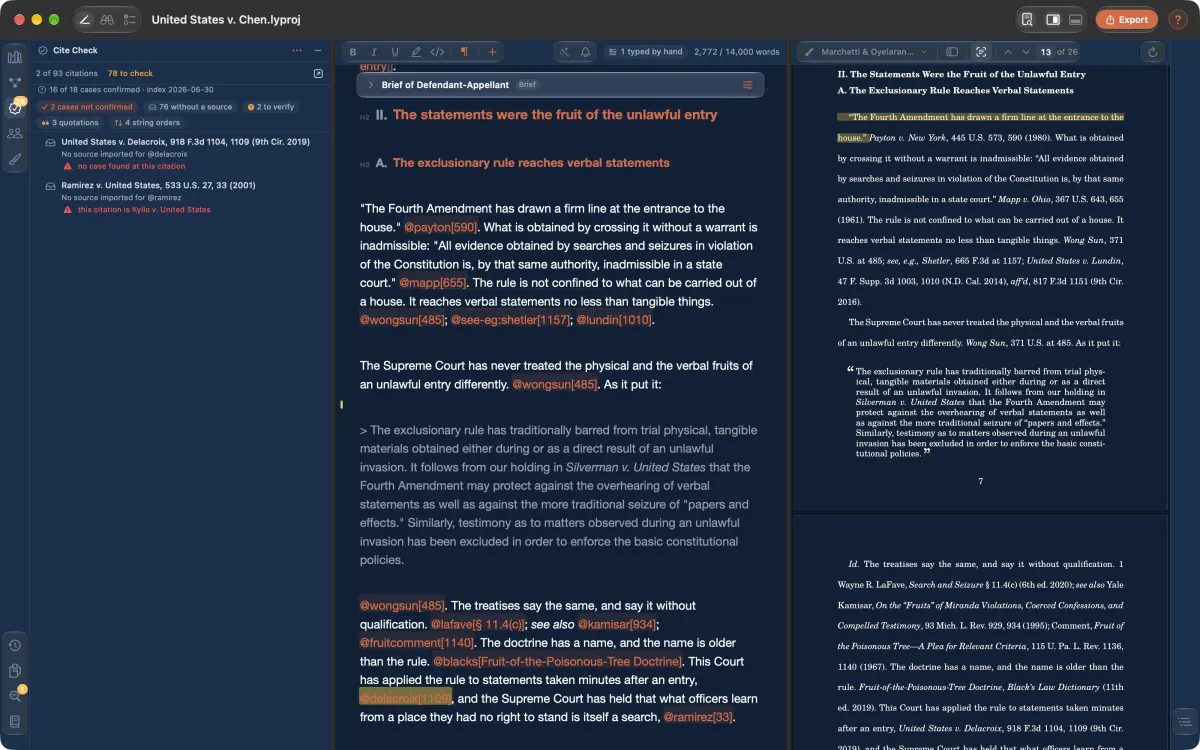Open the book reference sidebar icon
Screen dimensions: 1200x750
click(15, 721)
